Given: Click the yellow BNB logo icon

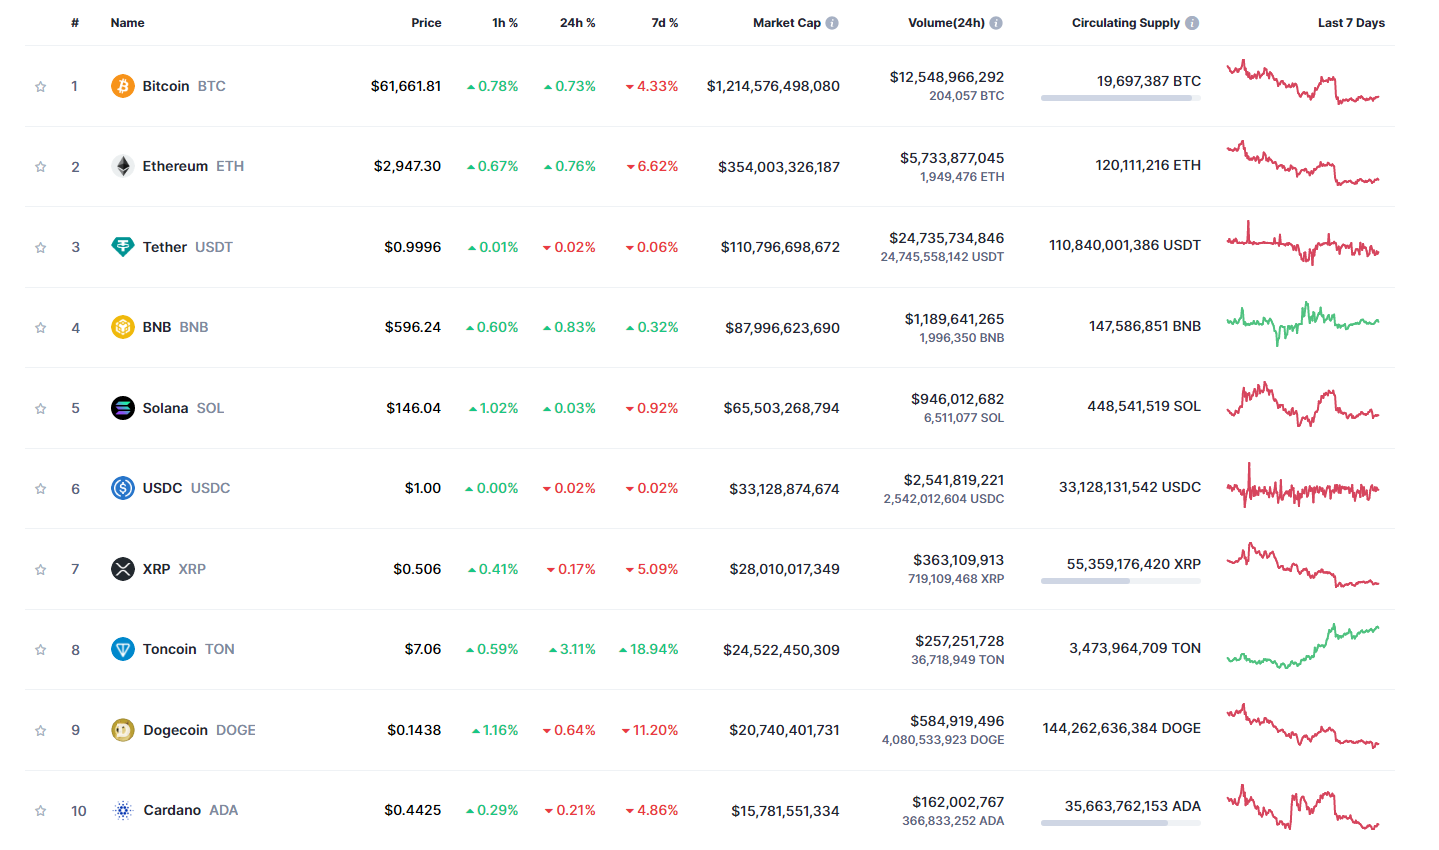Looking at the screenshot, I should pyautogui.click(x=122, y=327).
